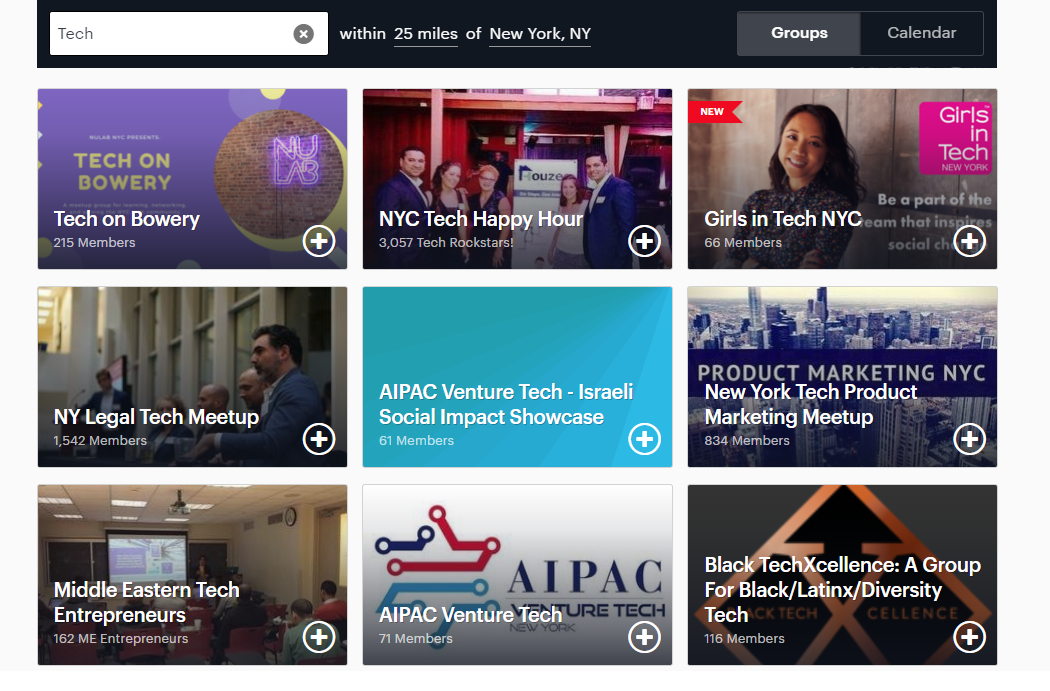
Task: Add Black TechXcellence group with plus
Action: click(969, 637)
